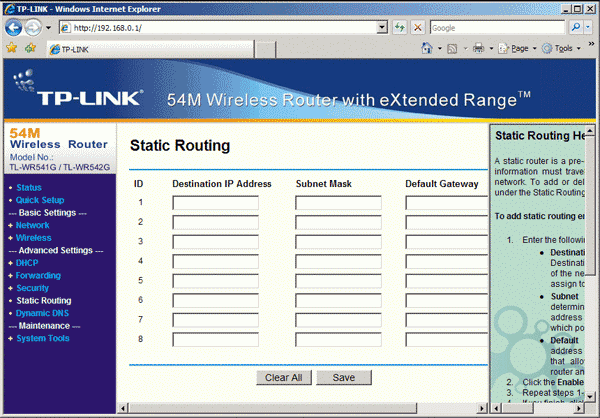The image size is (600, 418).
Task: Click the Add to Favorites star-plus icon
Action: pos(30,48)
